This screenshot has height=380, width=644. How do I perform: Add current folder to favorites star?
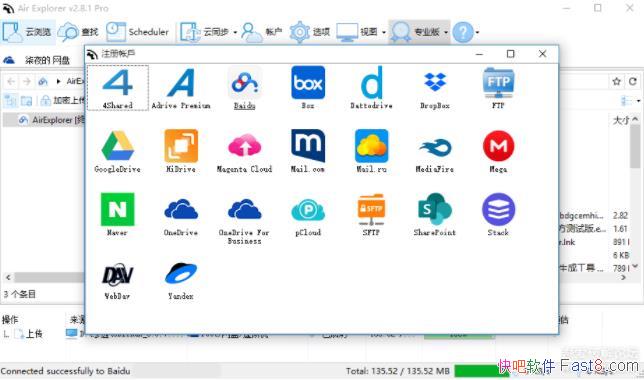616,81
